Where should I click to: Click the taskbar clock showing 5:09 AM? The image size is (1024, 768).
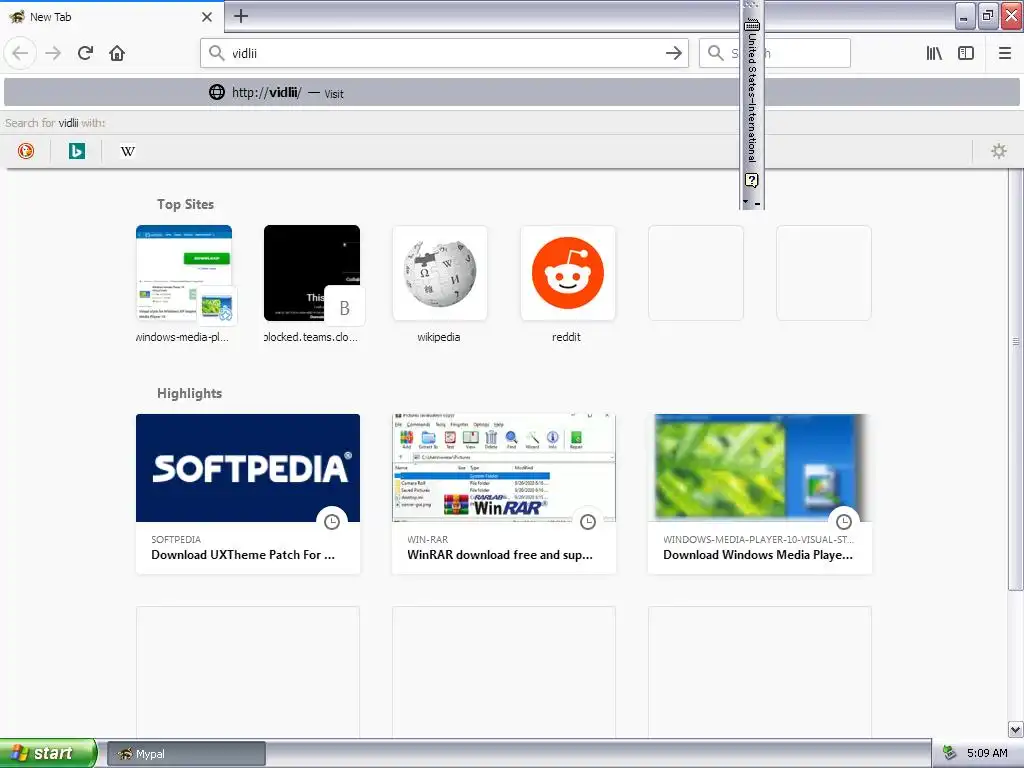987,753
